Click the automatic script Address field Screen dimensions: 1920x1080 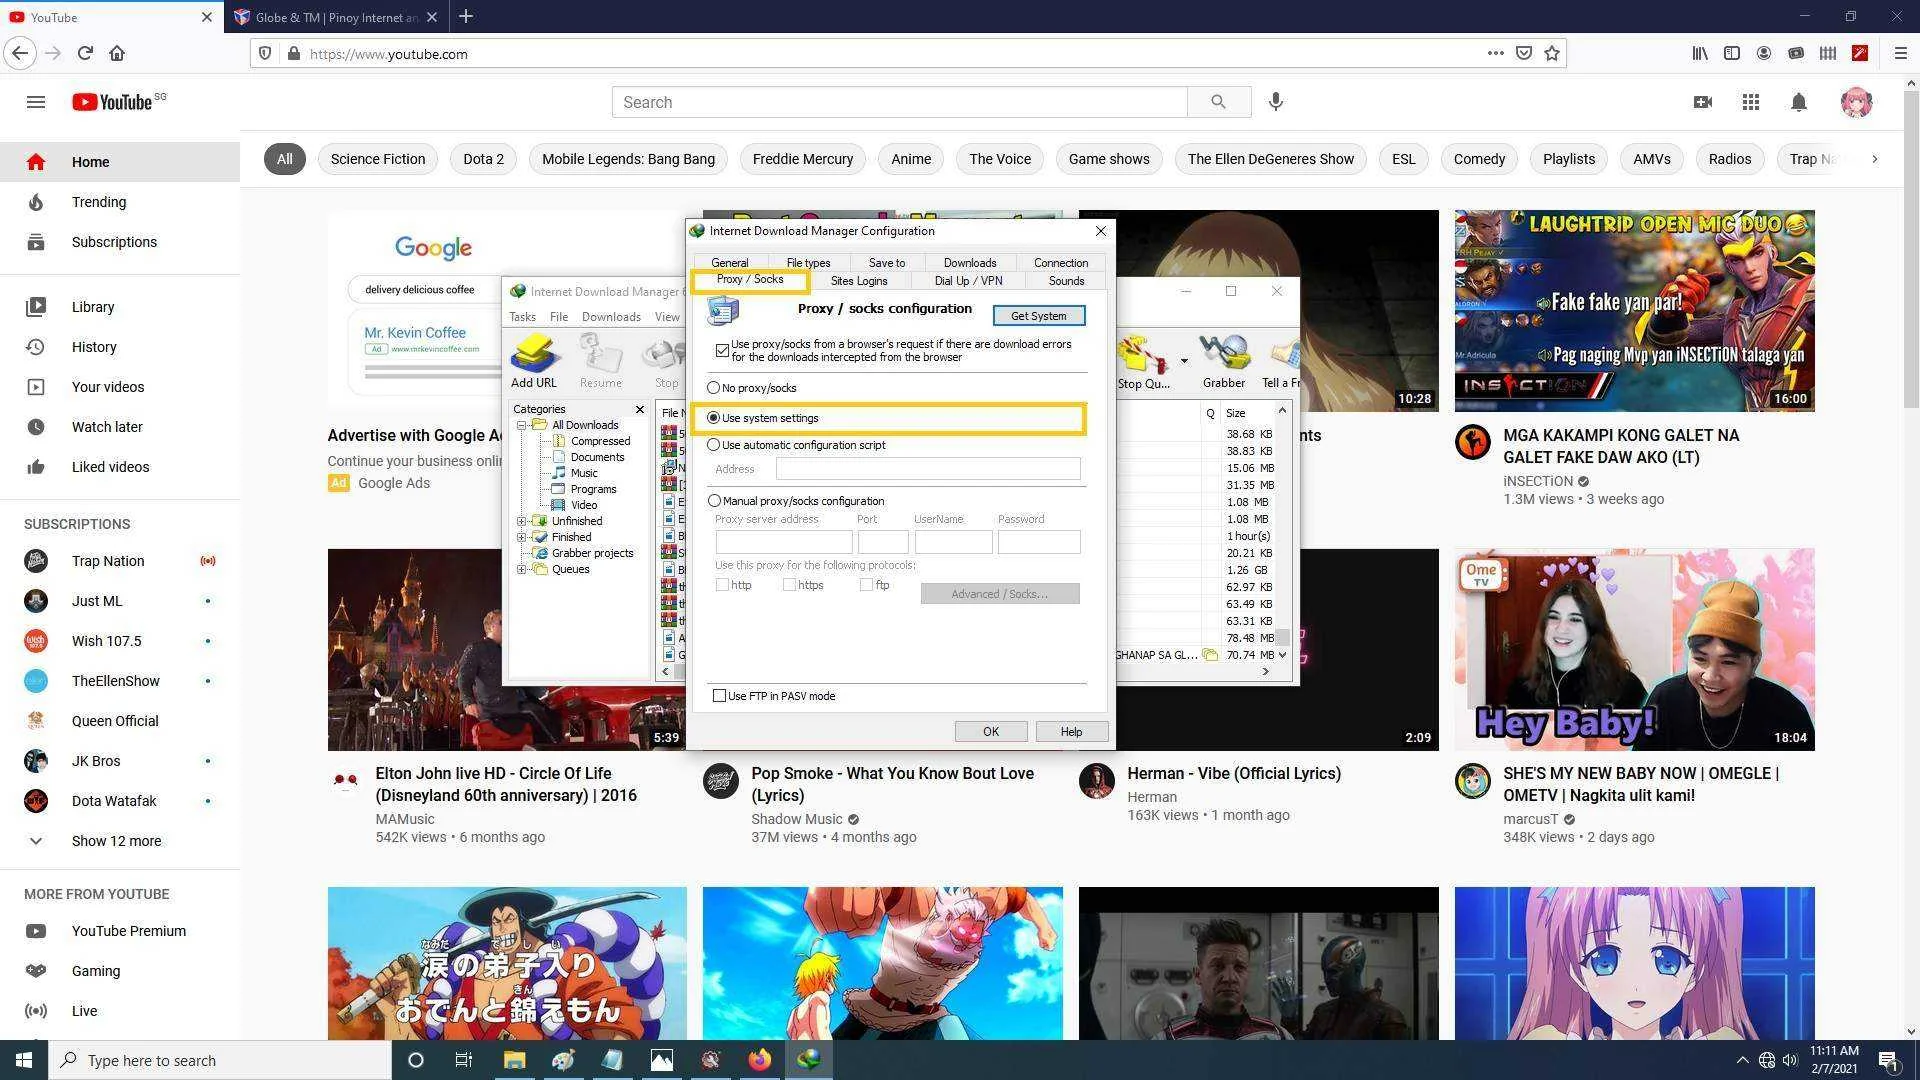(928, 469)
